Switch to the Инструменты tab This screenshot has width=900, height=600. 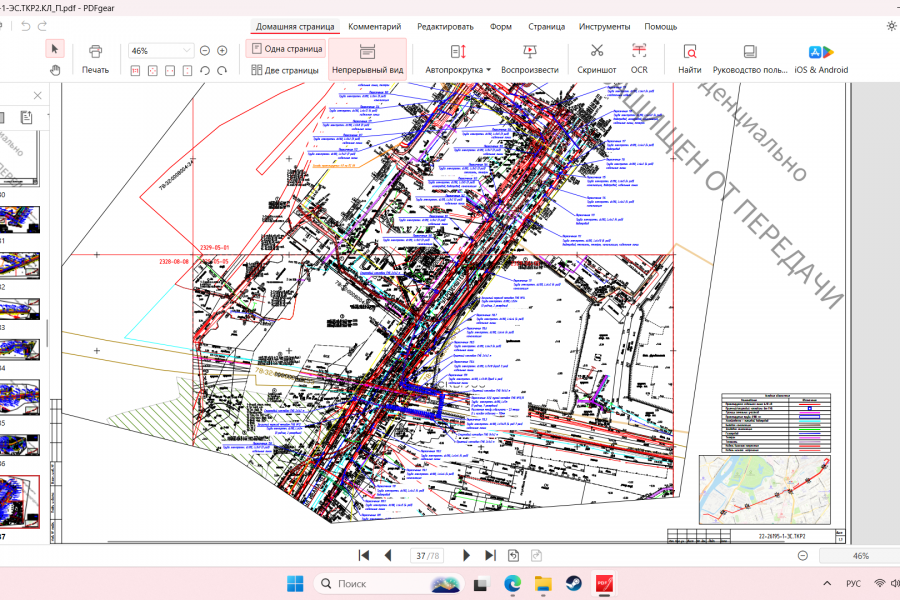pos(604,26)
